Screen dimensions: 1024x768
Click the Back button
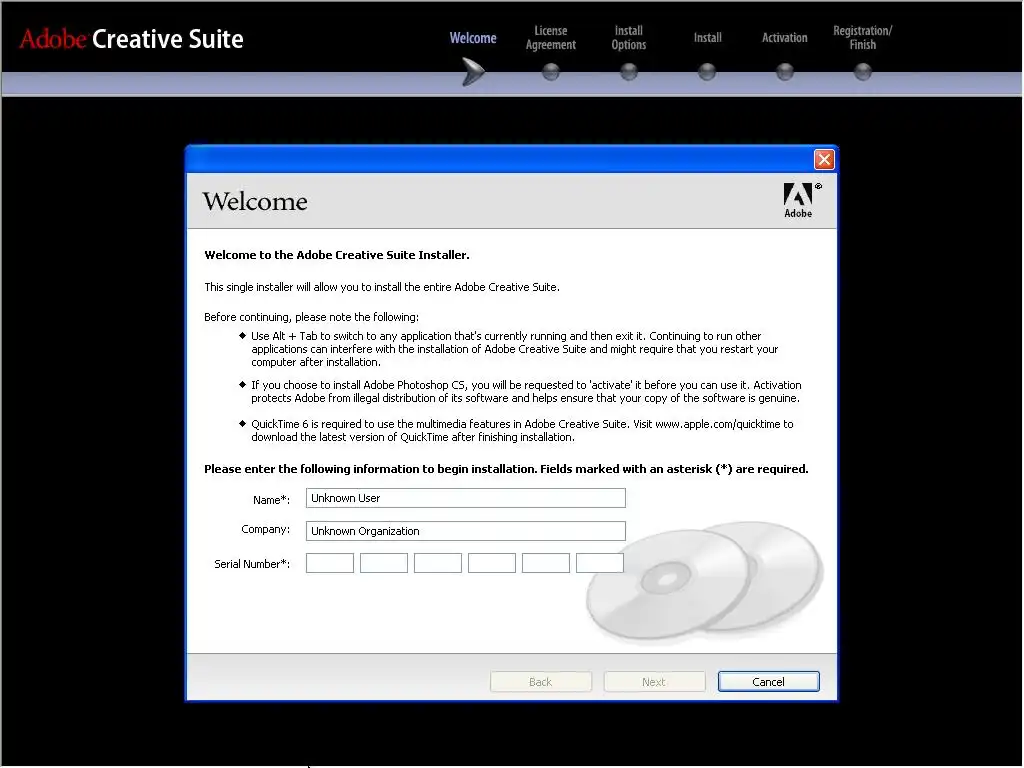(541, 682)
